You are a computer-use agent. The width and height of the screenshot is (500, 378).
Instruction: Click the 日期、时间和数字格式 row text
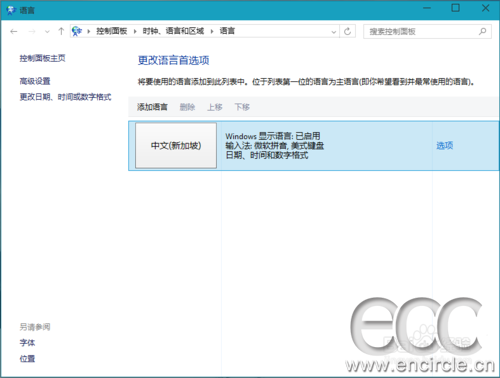pyautogui.click(x=267, y=155)
